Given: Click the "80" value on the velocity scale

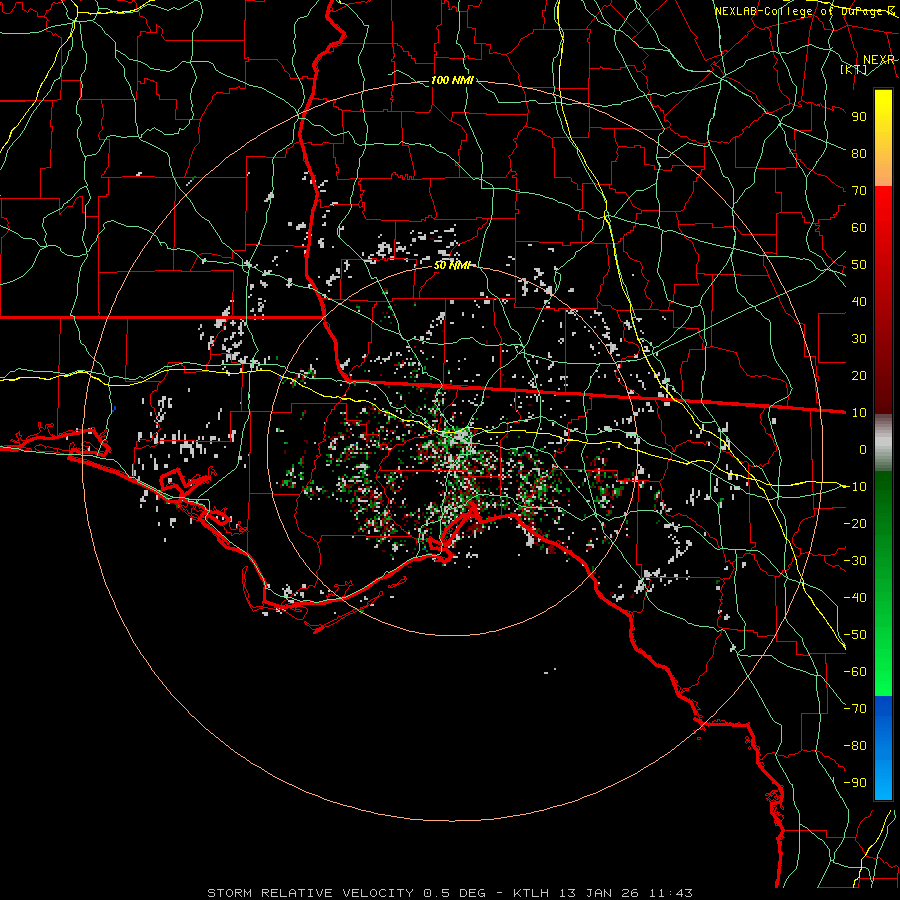Looking at the screenshot, I should pyautogui.click(x=859, y=153).
